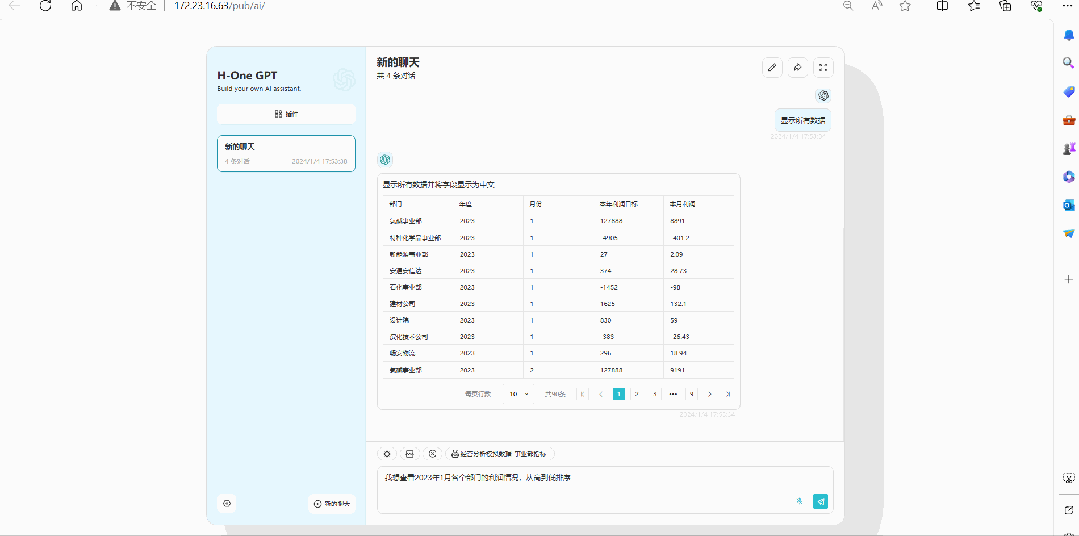Image resolution: width=1079 pixels, height=536 pixels.
Task: Go to the next page of table
Action: 710,394
